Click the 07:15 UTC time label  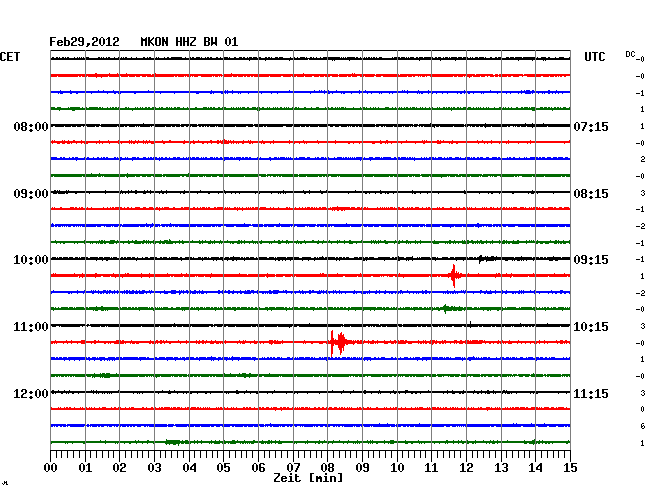(591, 126)
